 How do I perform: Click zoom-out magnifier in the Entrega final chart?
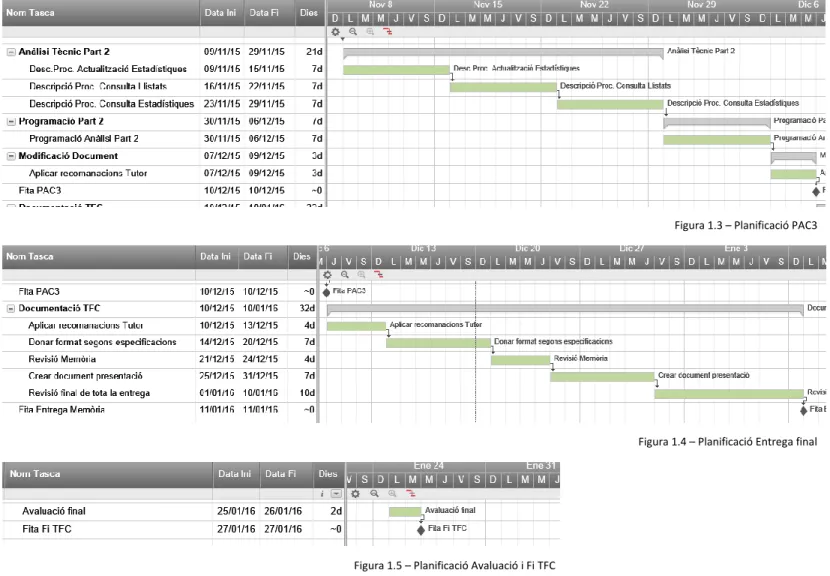point(345,275)
